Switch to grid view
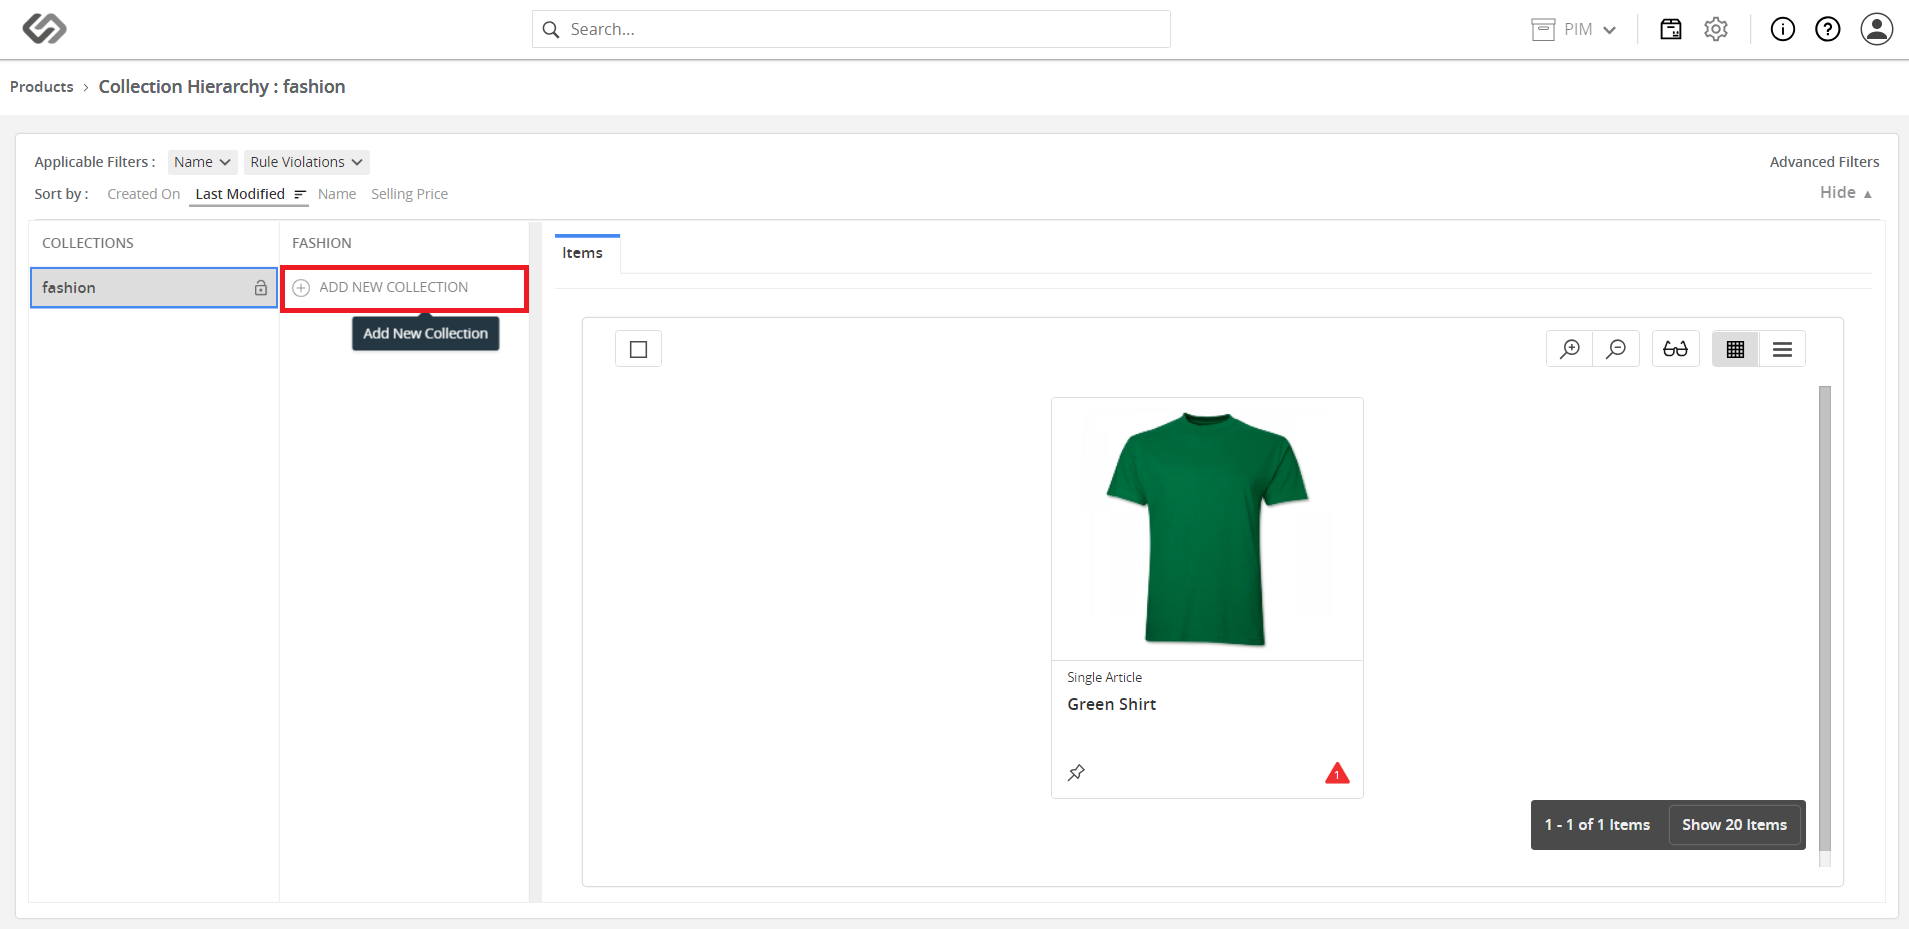The height and width of the screenshot is (929, 1909). 1735,349
